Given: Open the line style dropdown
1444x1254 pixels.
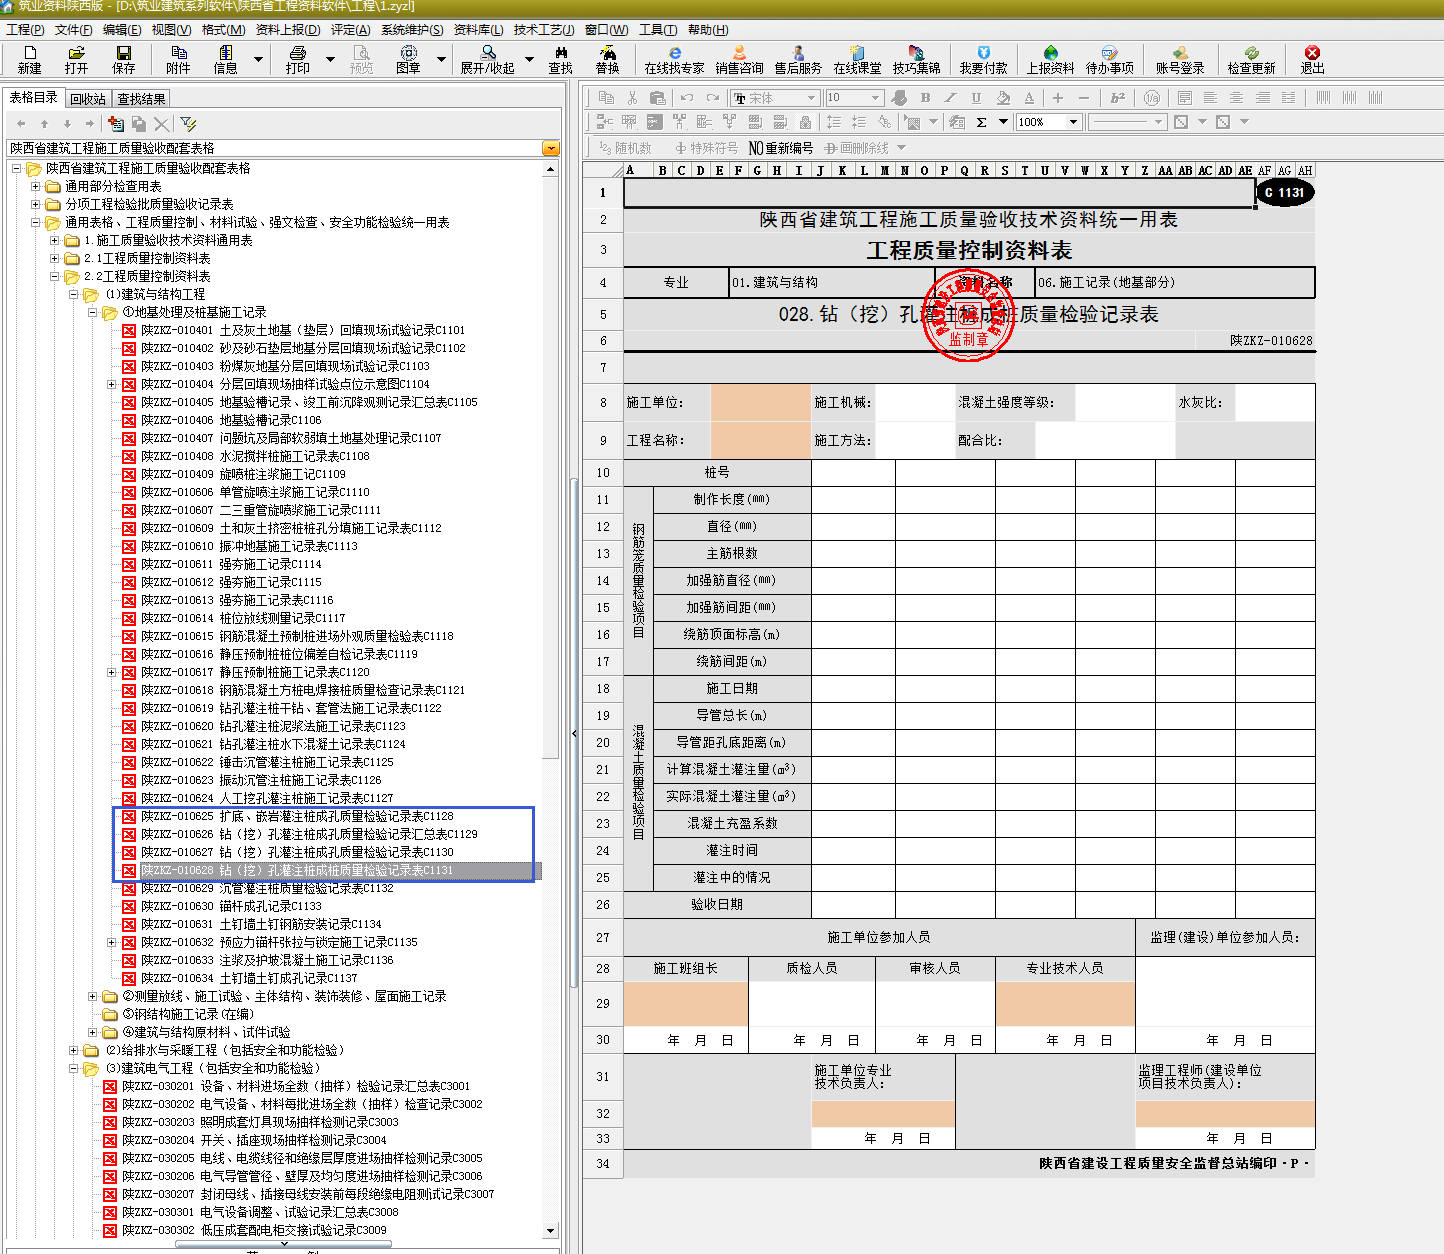Looking at the screenshot, I should tap(1159, 122).
